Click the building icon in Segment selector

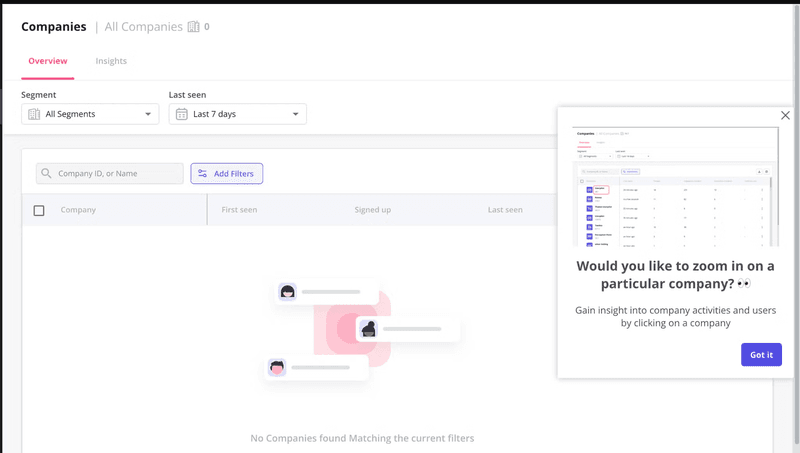tap(34, 114)
